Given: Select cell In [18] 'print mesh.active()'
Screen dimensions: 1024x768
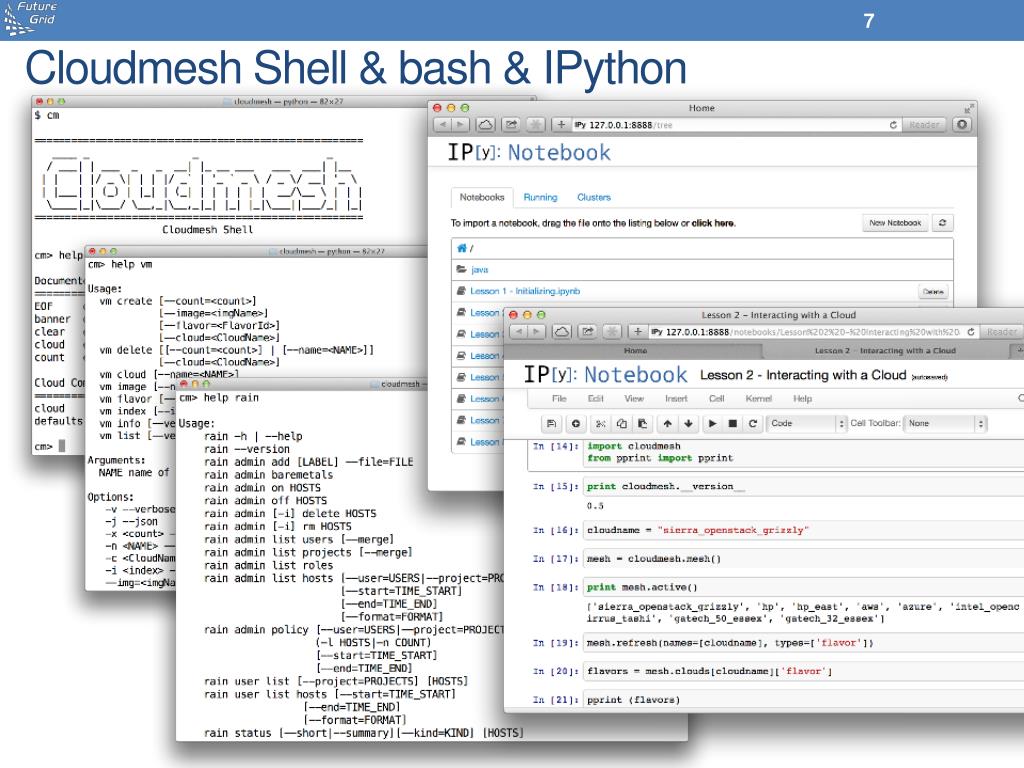Looking at the screenshot, I should 803,587.
